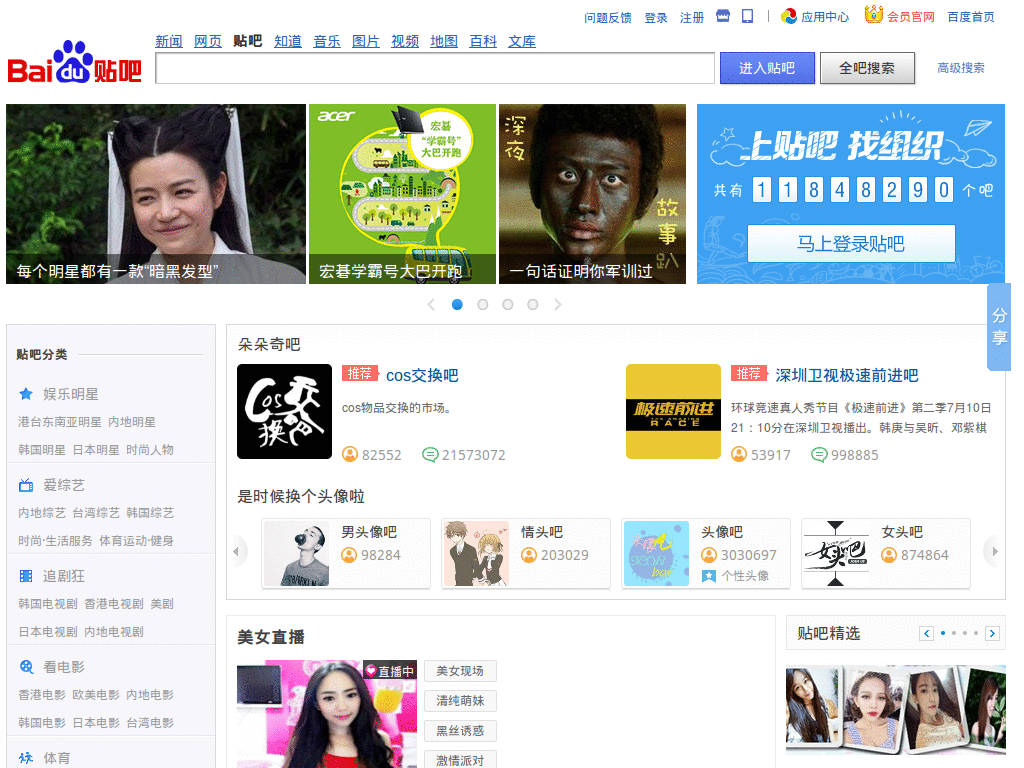Click the 美女现场 tag button

pos(460,671)
